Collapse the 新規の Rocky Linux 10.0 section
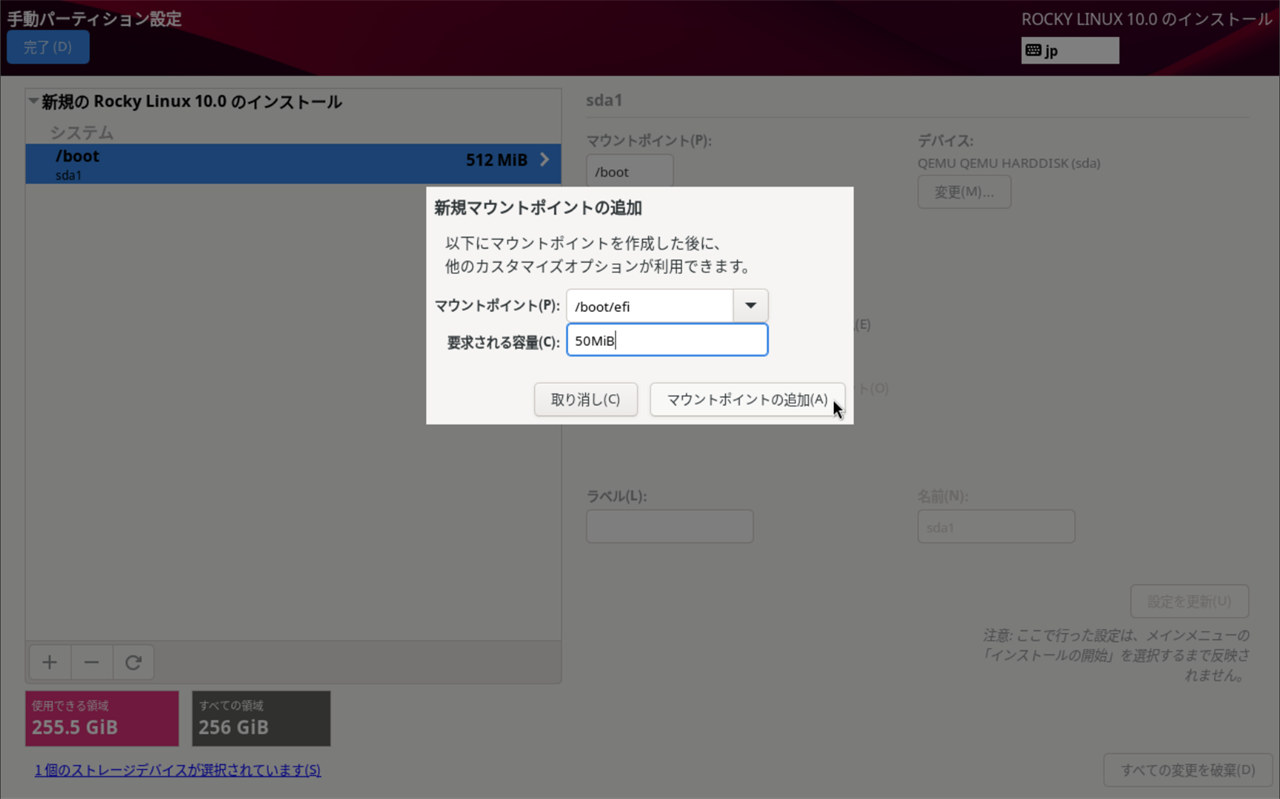Screen dimensions: 1280x799 [x=31, y=101]
